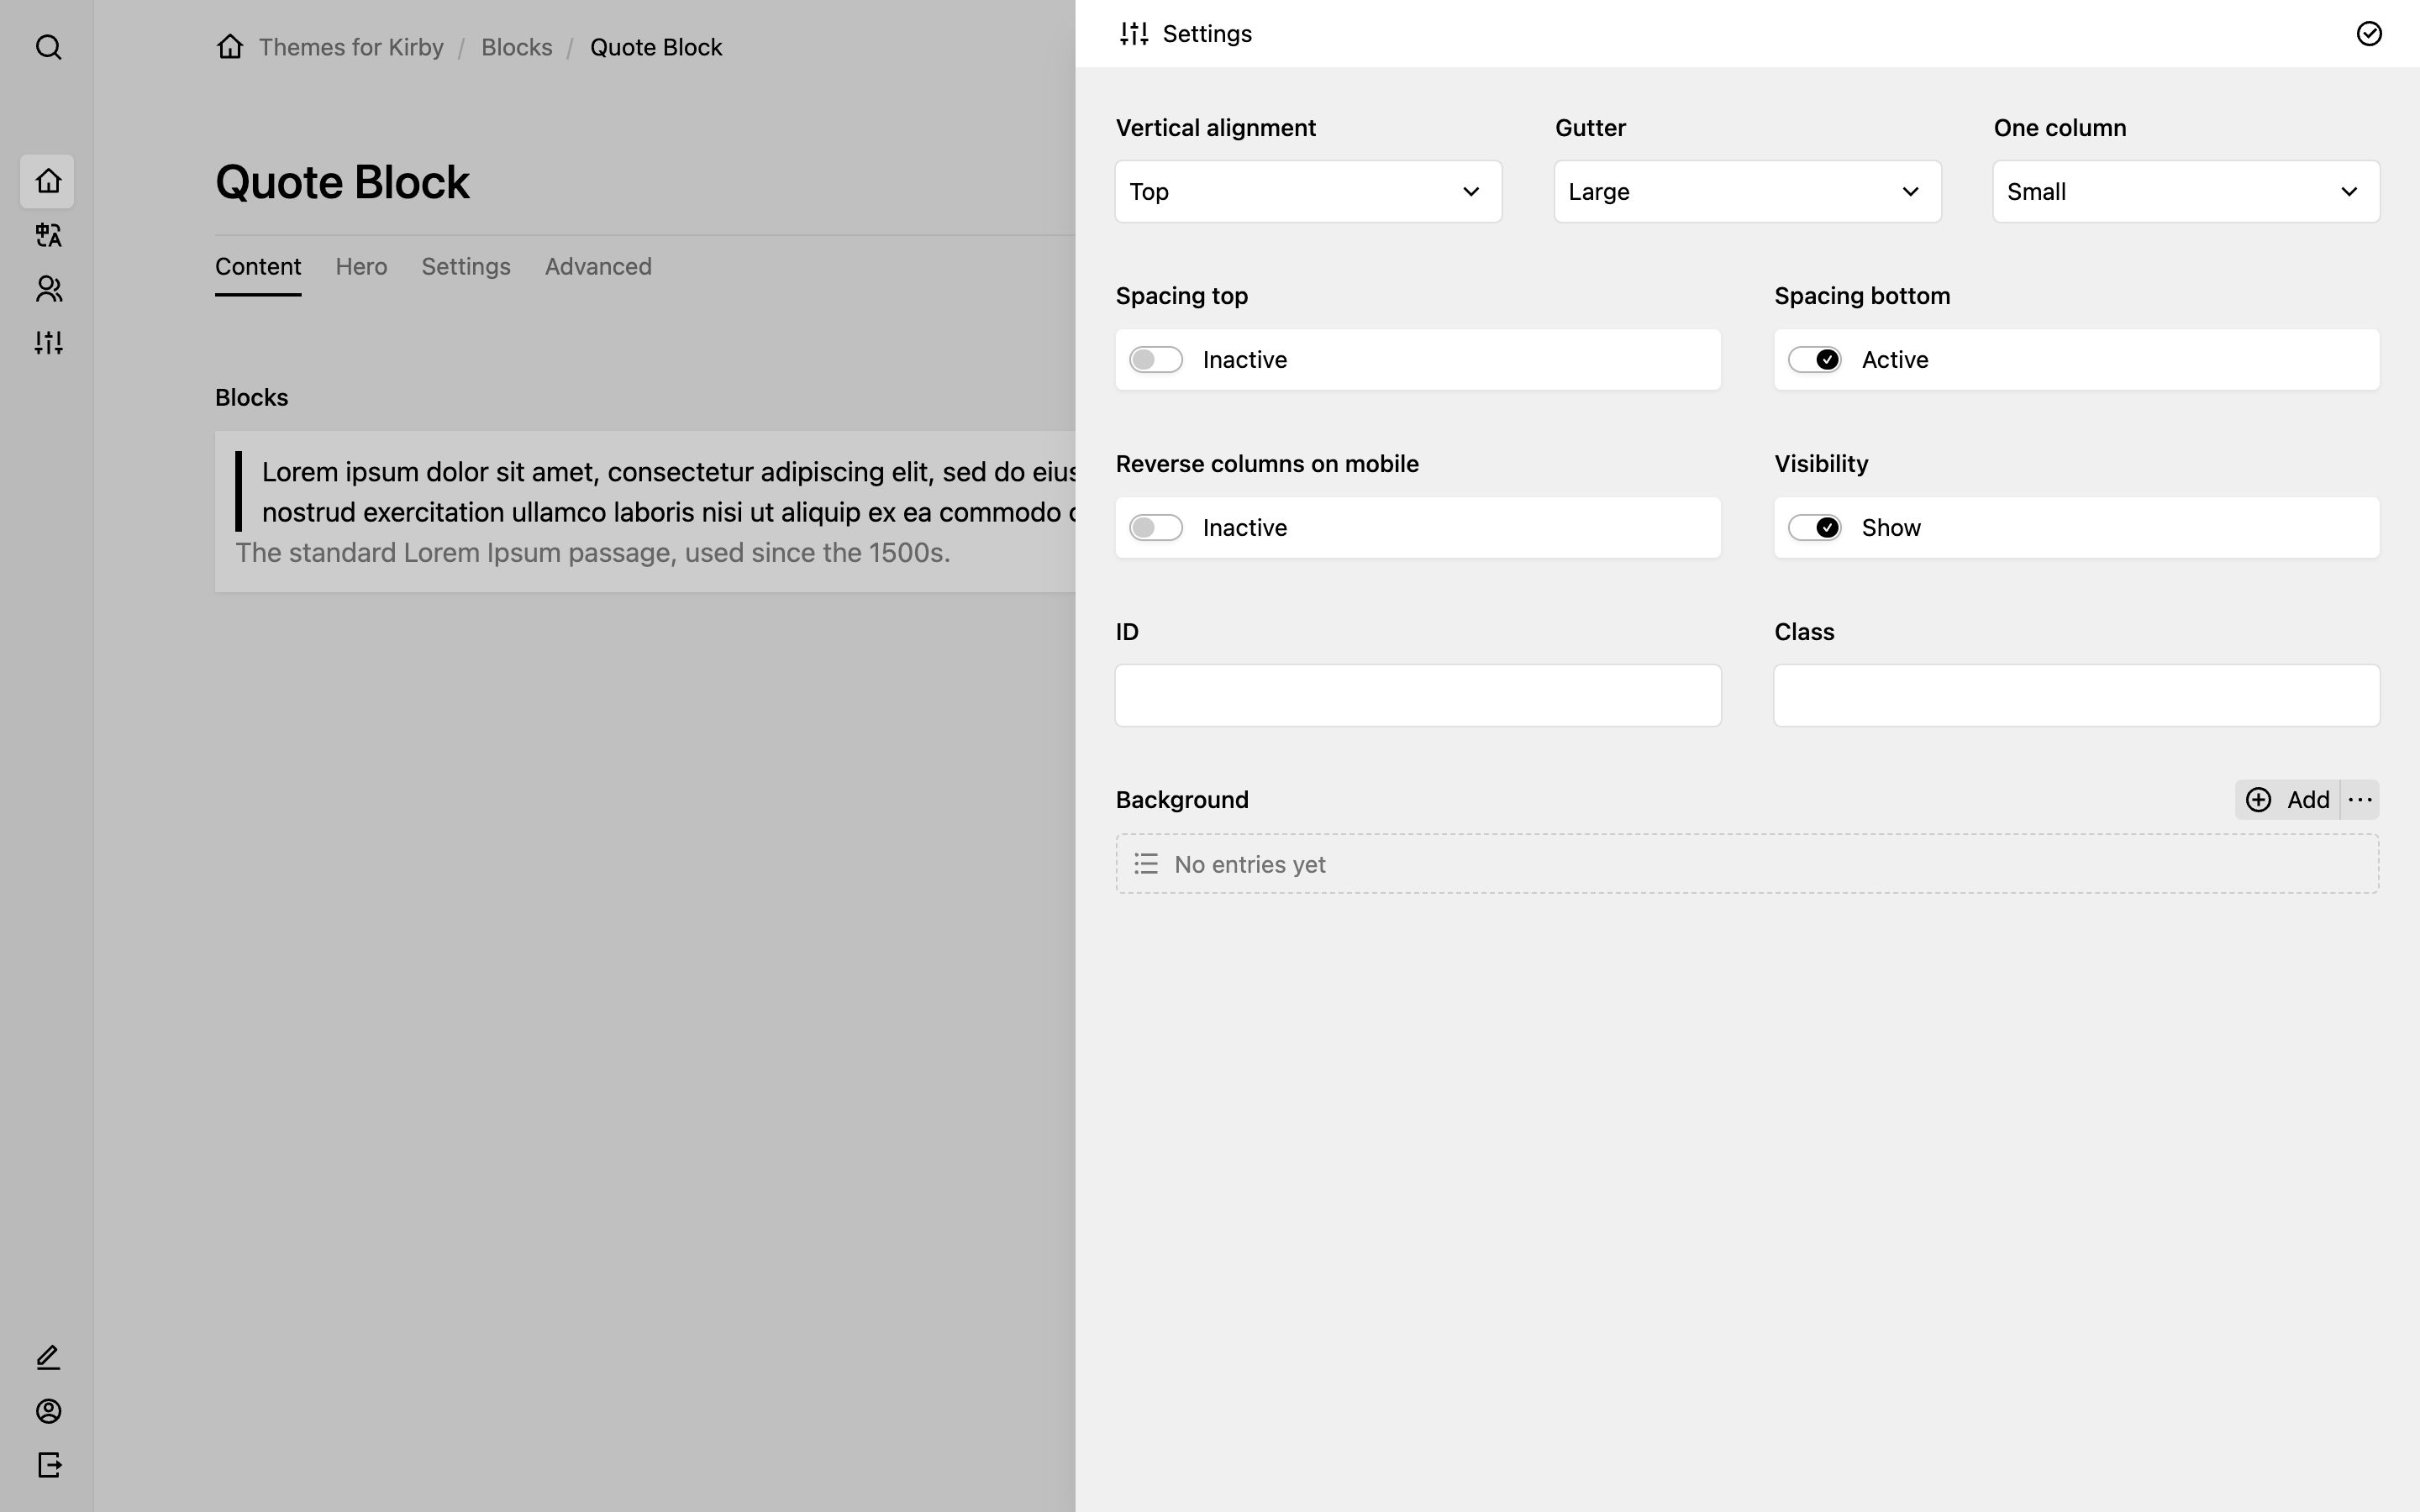Click the Blocks section label
The height and width of the screenshot is (1512, 2420).
click(252, 398)
